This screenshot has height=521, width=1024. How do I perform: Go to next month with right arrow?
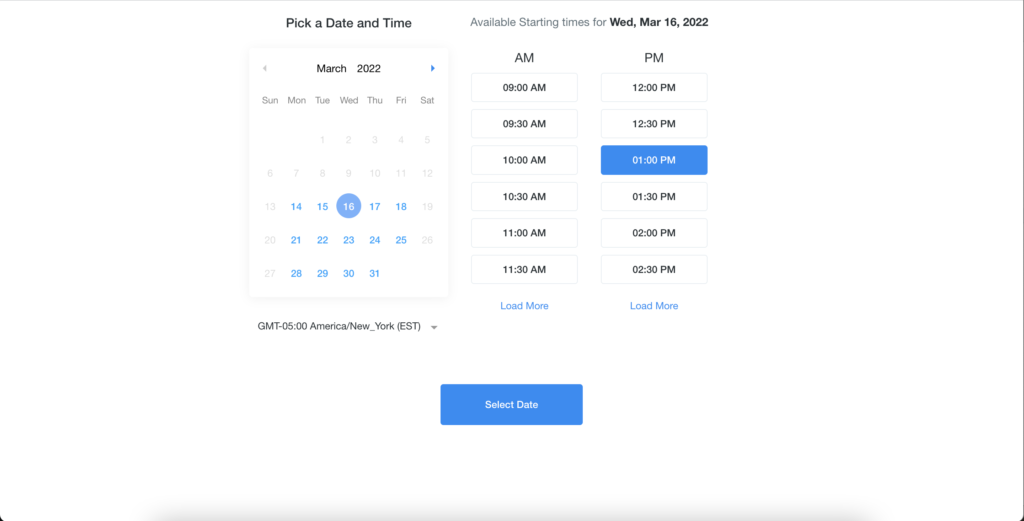tap(432, 69)
